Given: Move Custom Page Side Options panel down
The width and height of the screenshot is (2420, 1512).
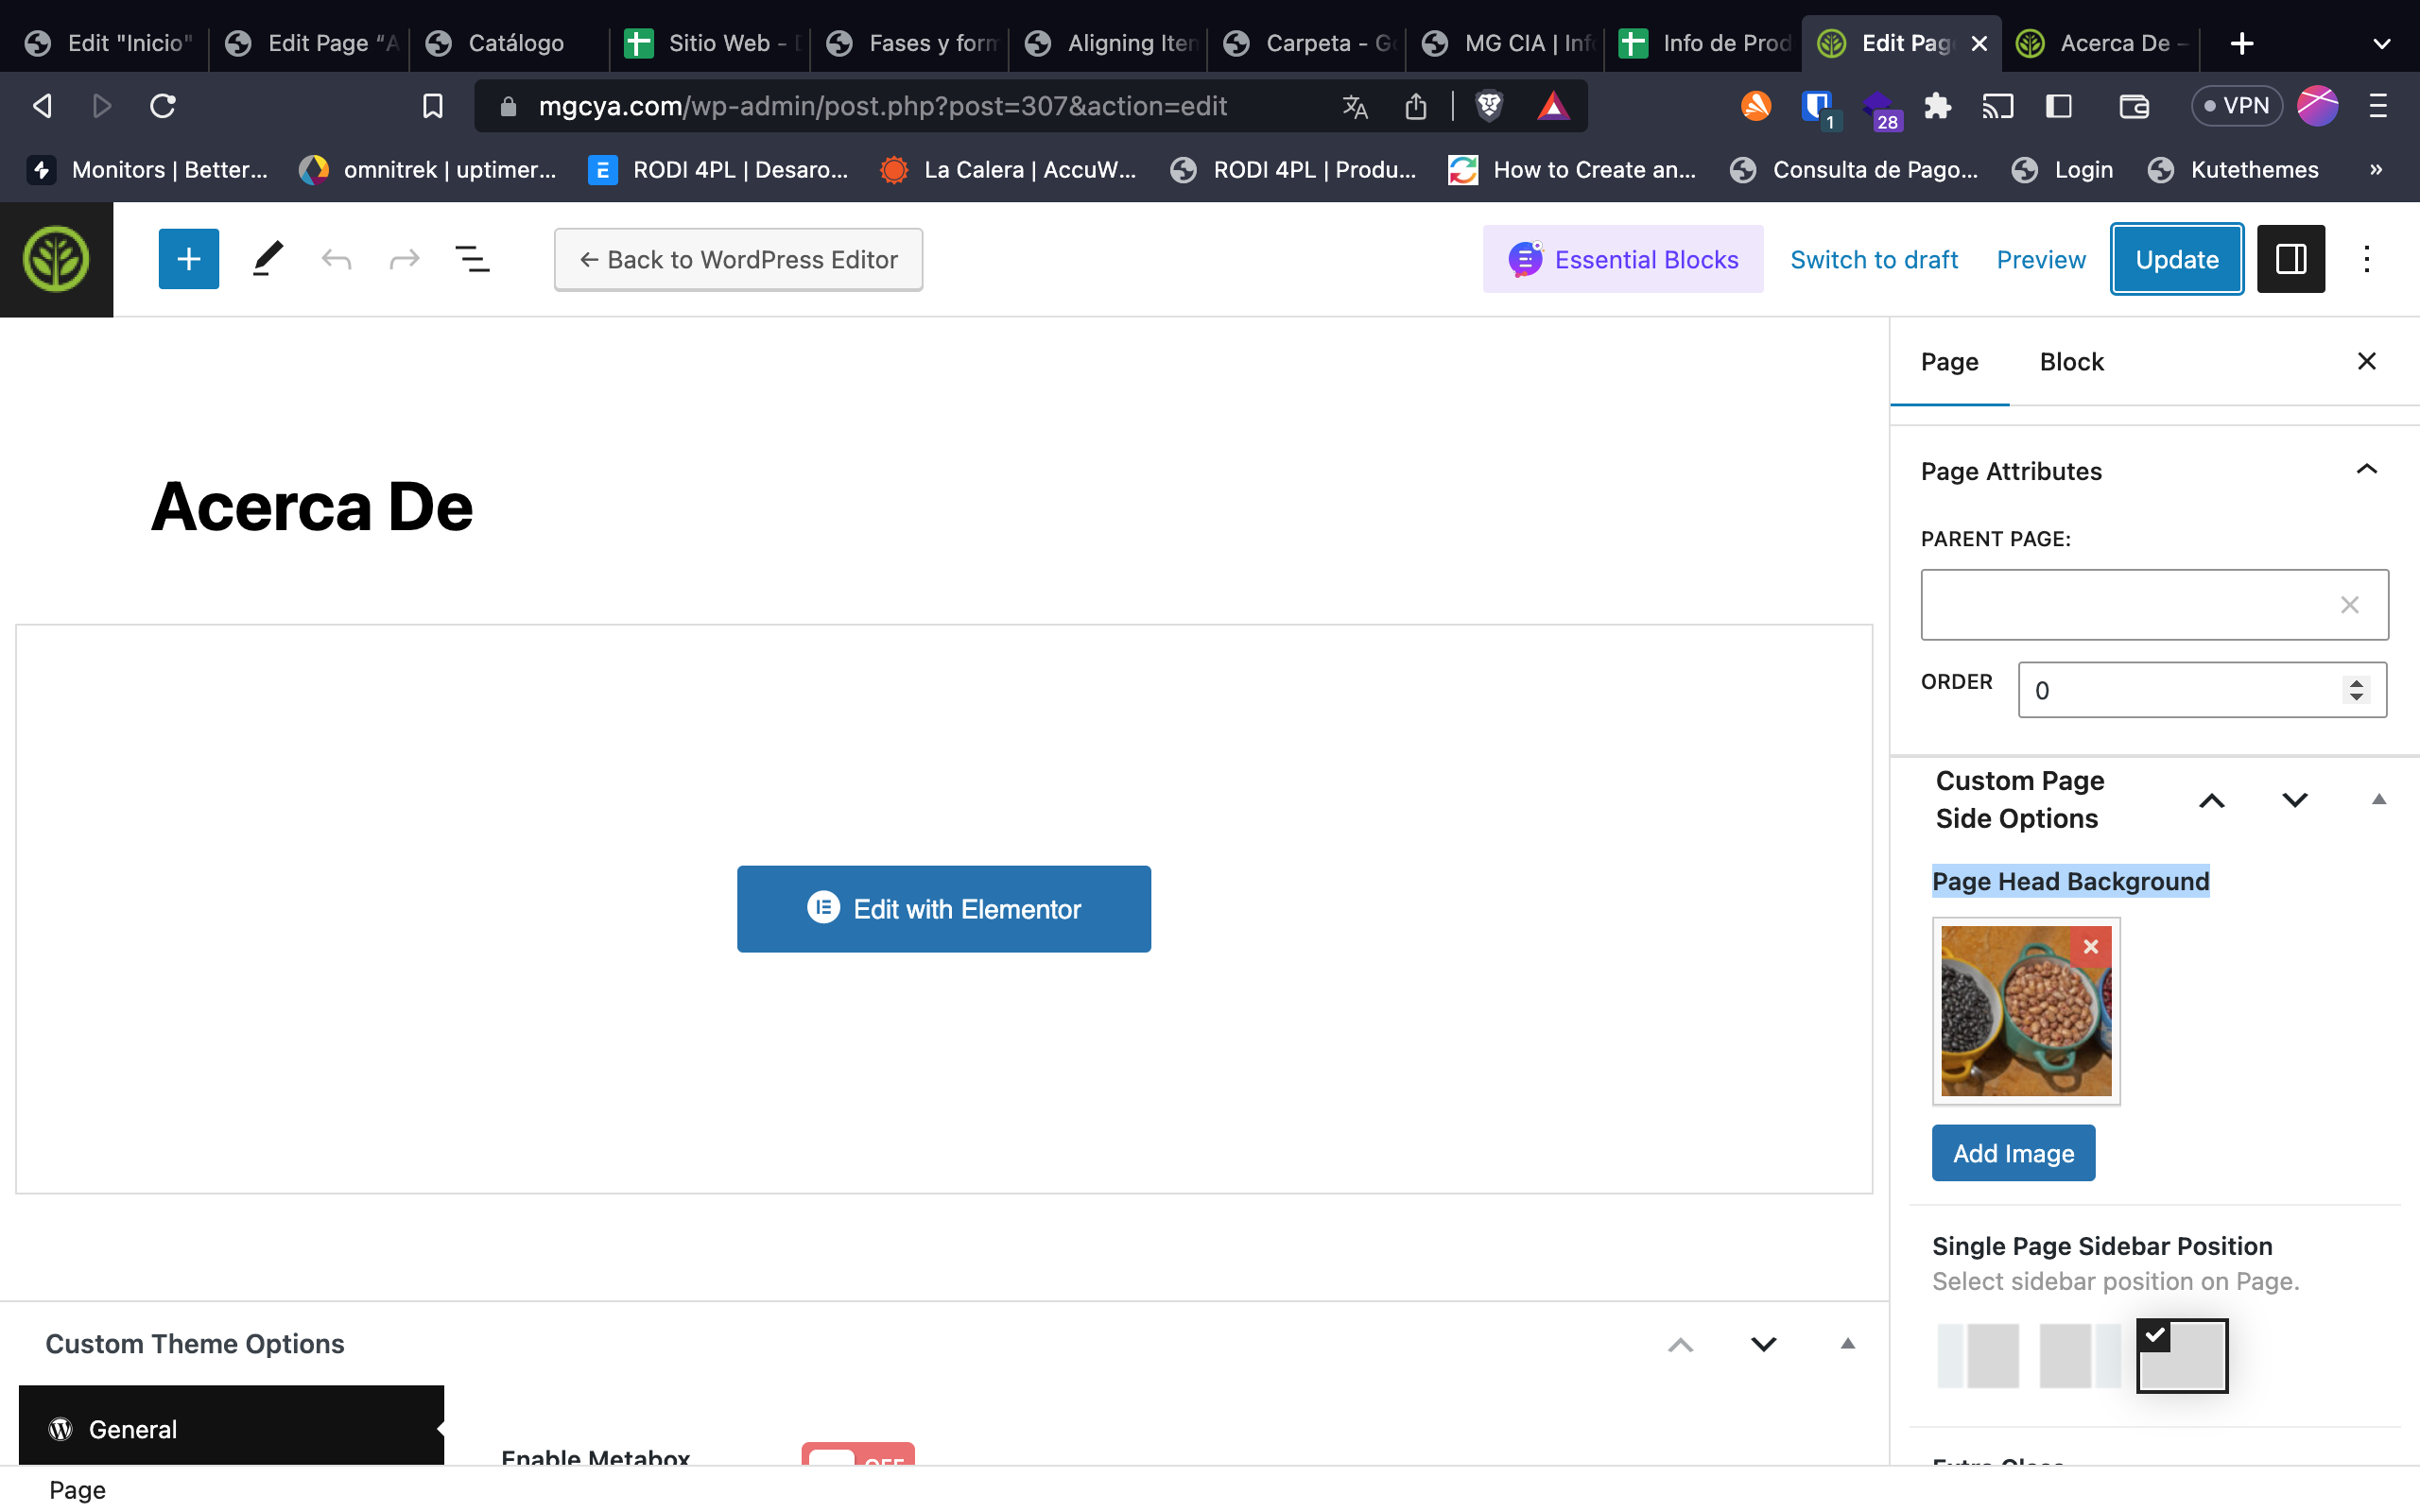Looking at the screenshot, I should tap(2294, 800).
